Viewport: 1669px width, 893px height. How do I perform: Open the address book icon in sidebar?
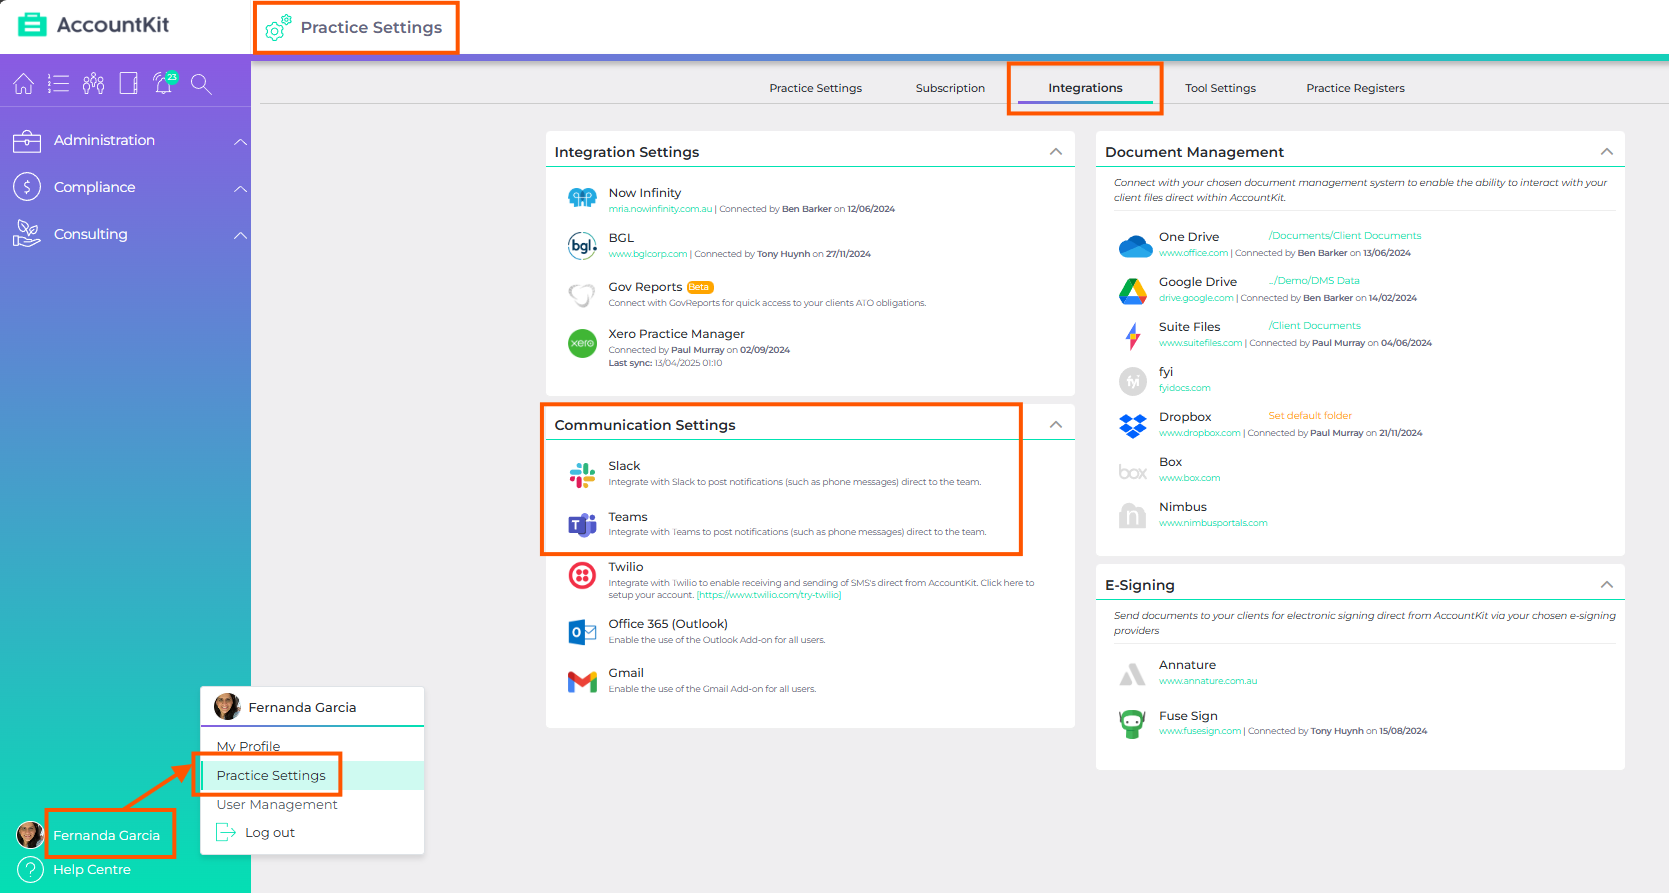point(129,84)
